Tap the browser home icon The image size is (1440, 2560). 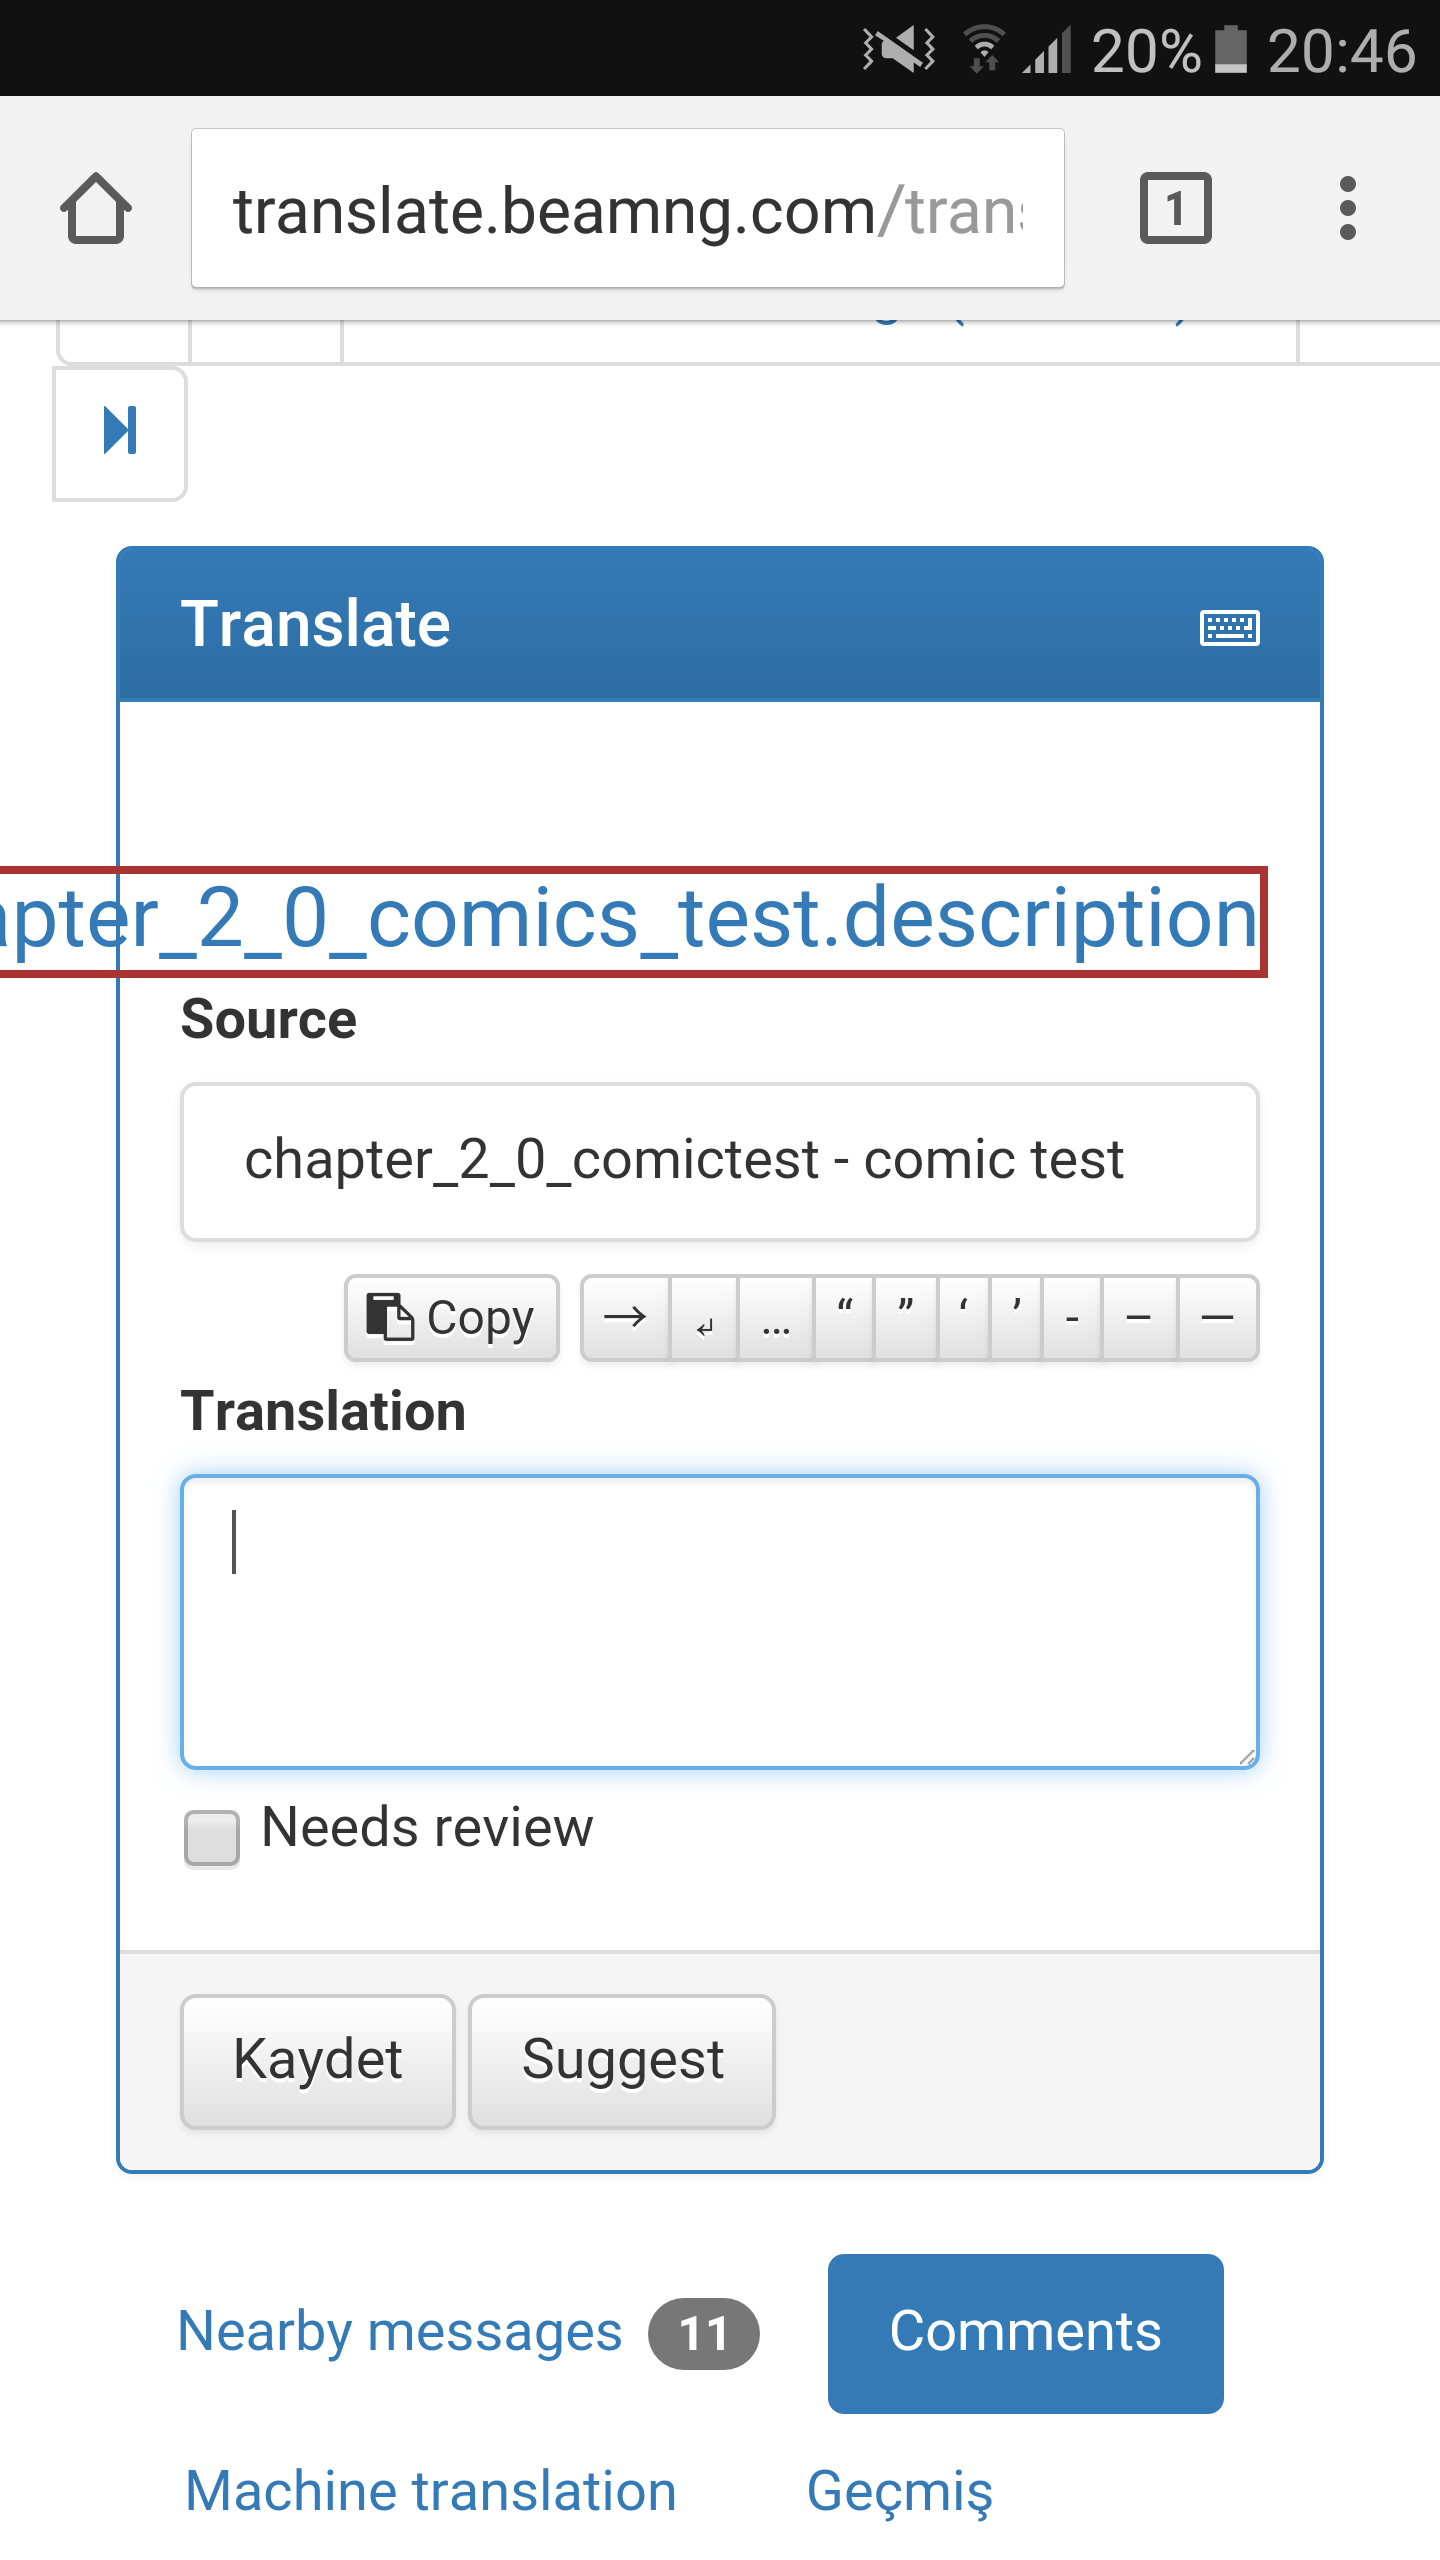[x=96, y=208]
